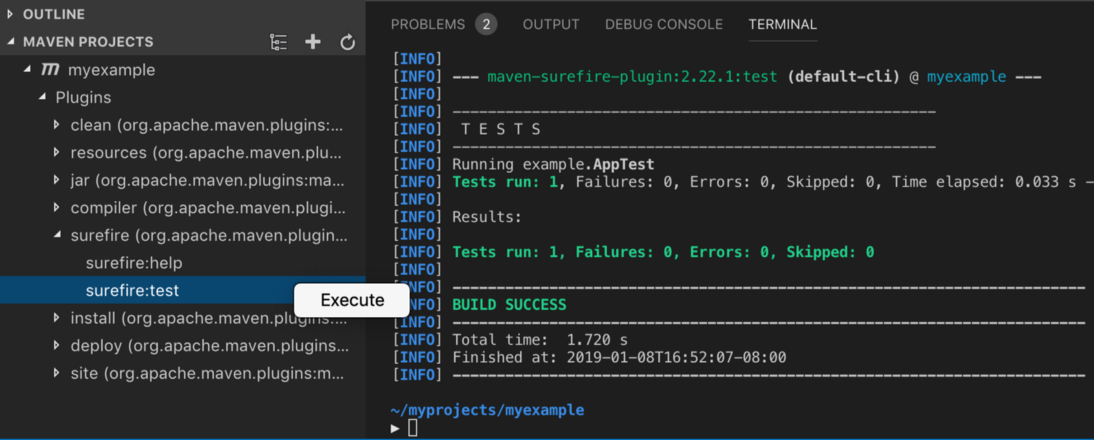Collapse the Plugins folder
The width and height of the screenshot is (1094, 440).
(x=43, y=97)
